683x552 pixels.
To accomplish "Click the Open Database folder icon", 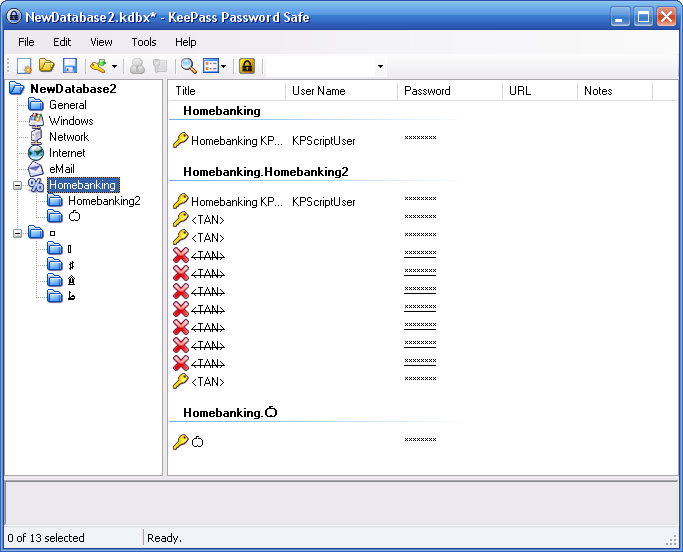I will [x=46, y=66].
